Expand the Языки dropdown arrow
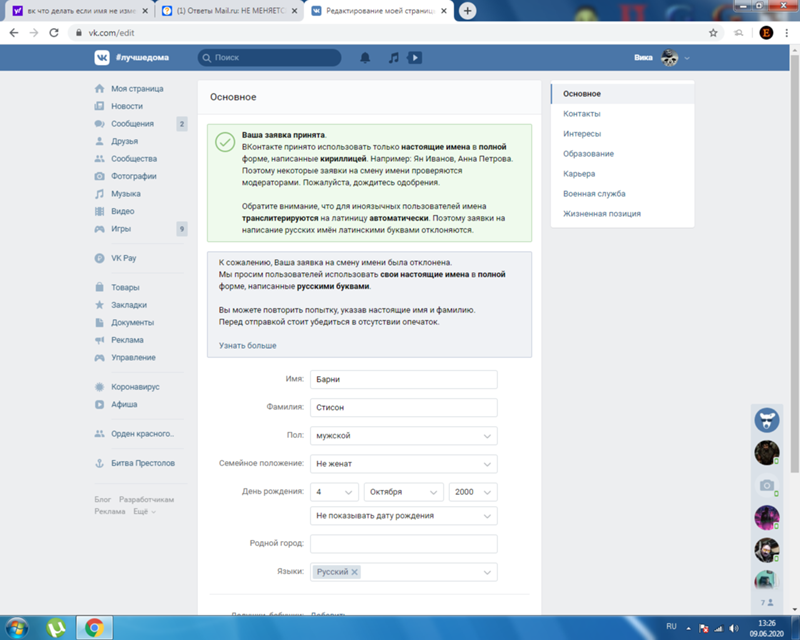This screenshot has height=640, width=800. tap(487, 572)
